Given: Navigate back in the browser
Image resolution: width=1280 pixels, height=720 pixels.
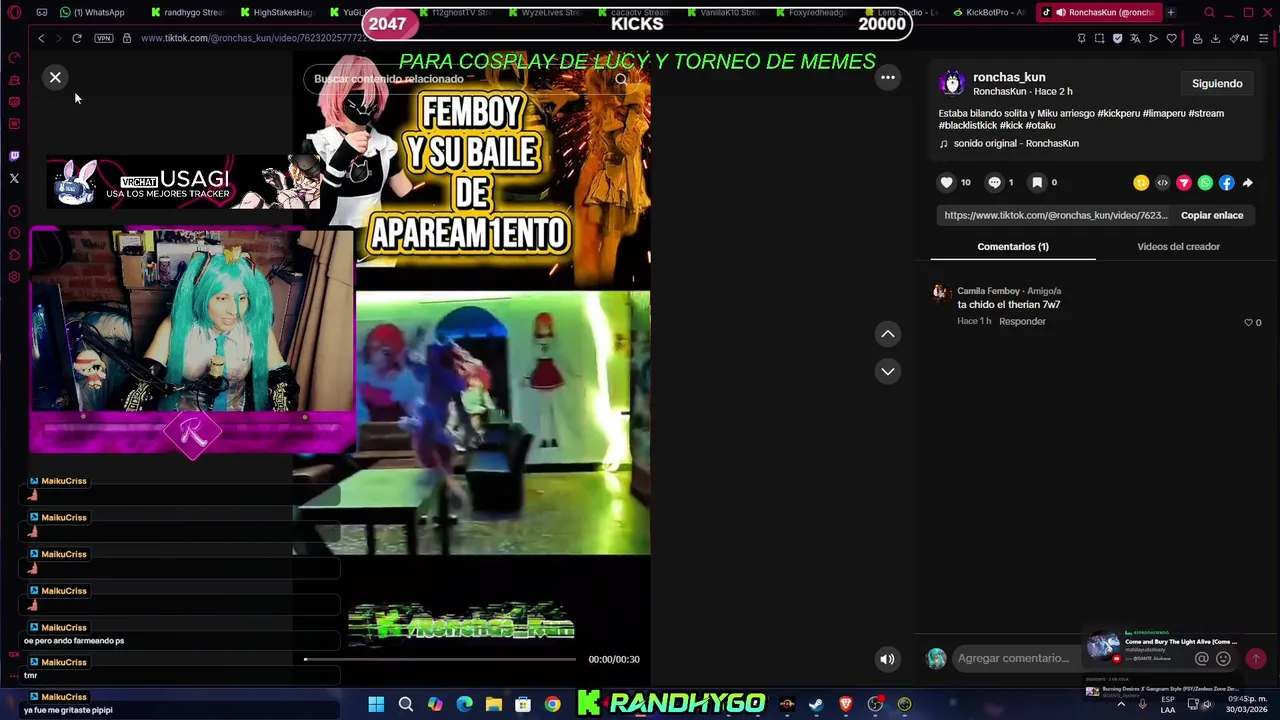Looking at the screenshot, I should [41, 38].
